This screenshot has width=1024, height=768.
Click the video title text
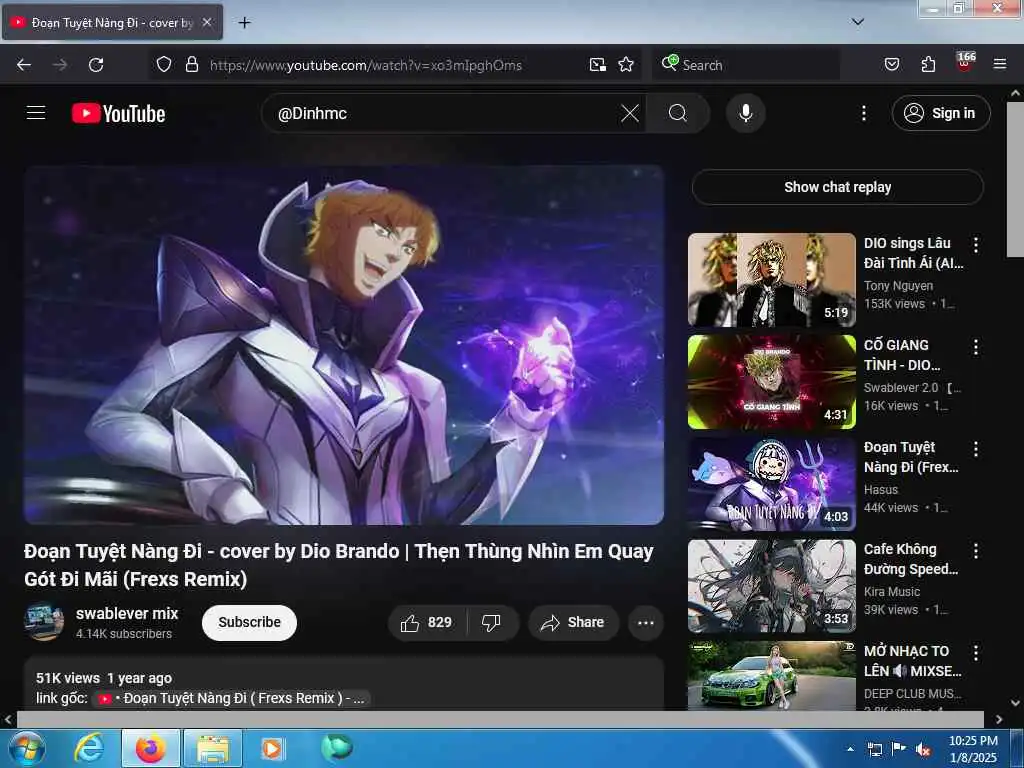point(338,565)
